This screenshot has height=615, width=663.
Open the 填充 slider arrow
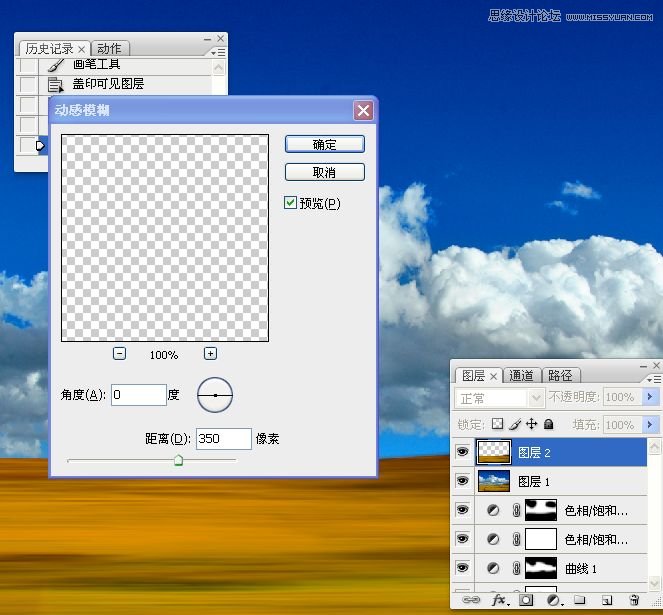pos(650,424)
